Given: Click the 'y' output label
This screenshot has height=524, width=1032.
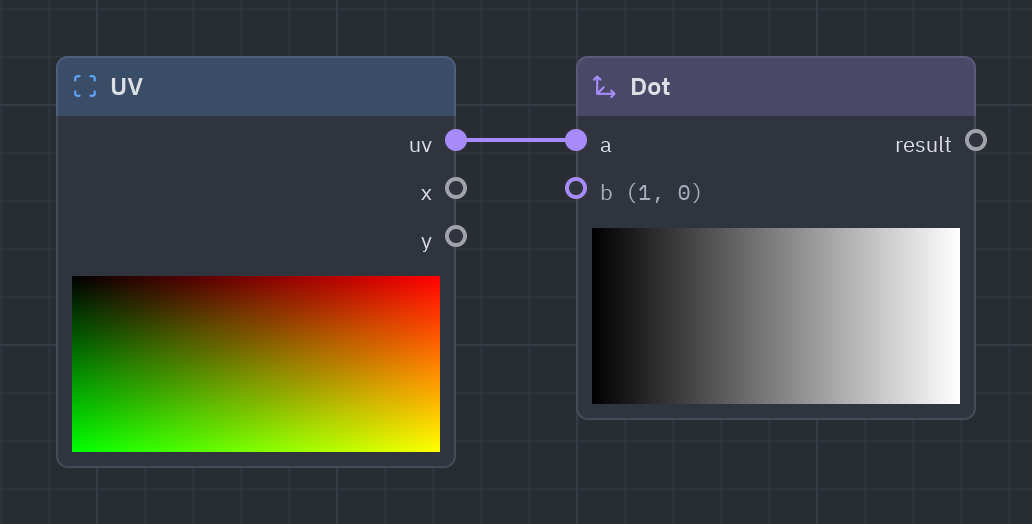Looking at the screenshot, I should coord(426,242).
